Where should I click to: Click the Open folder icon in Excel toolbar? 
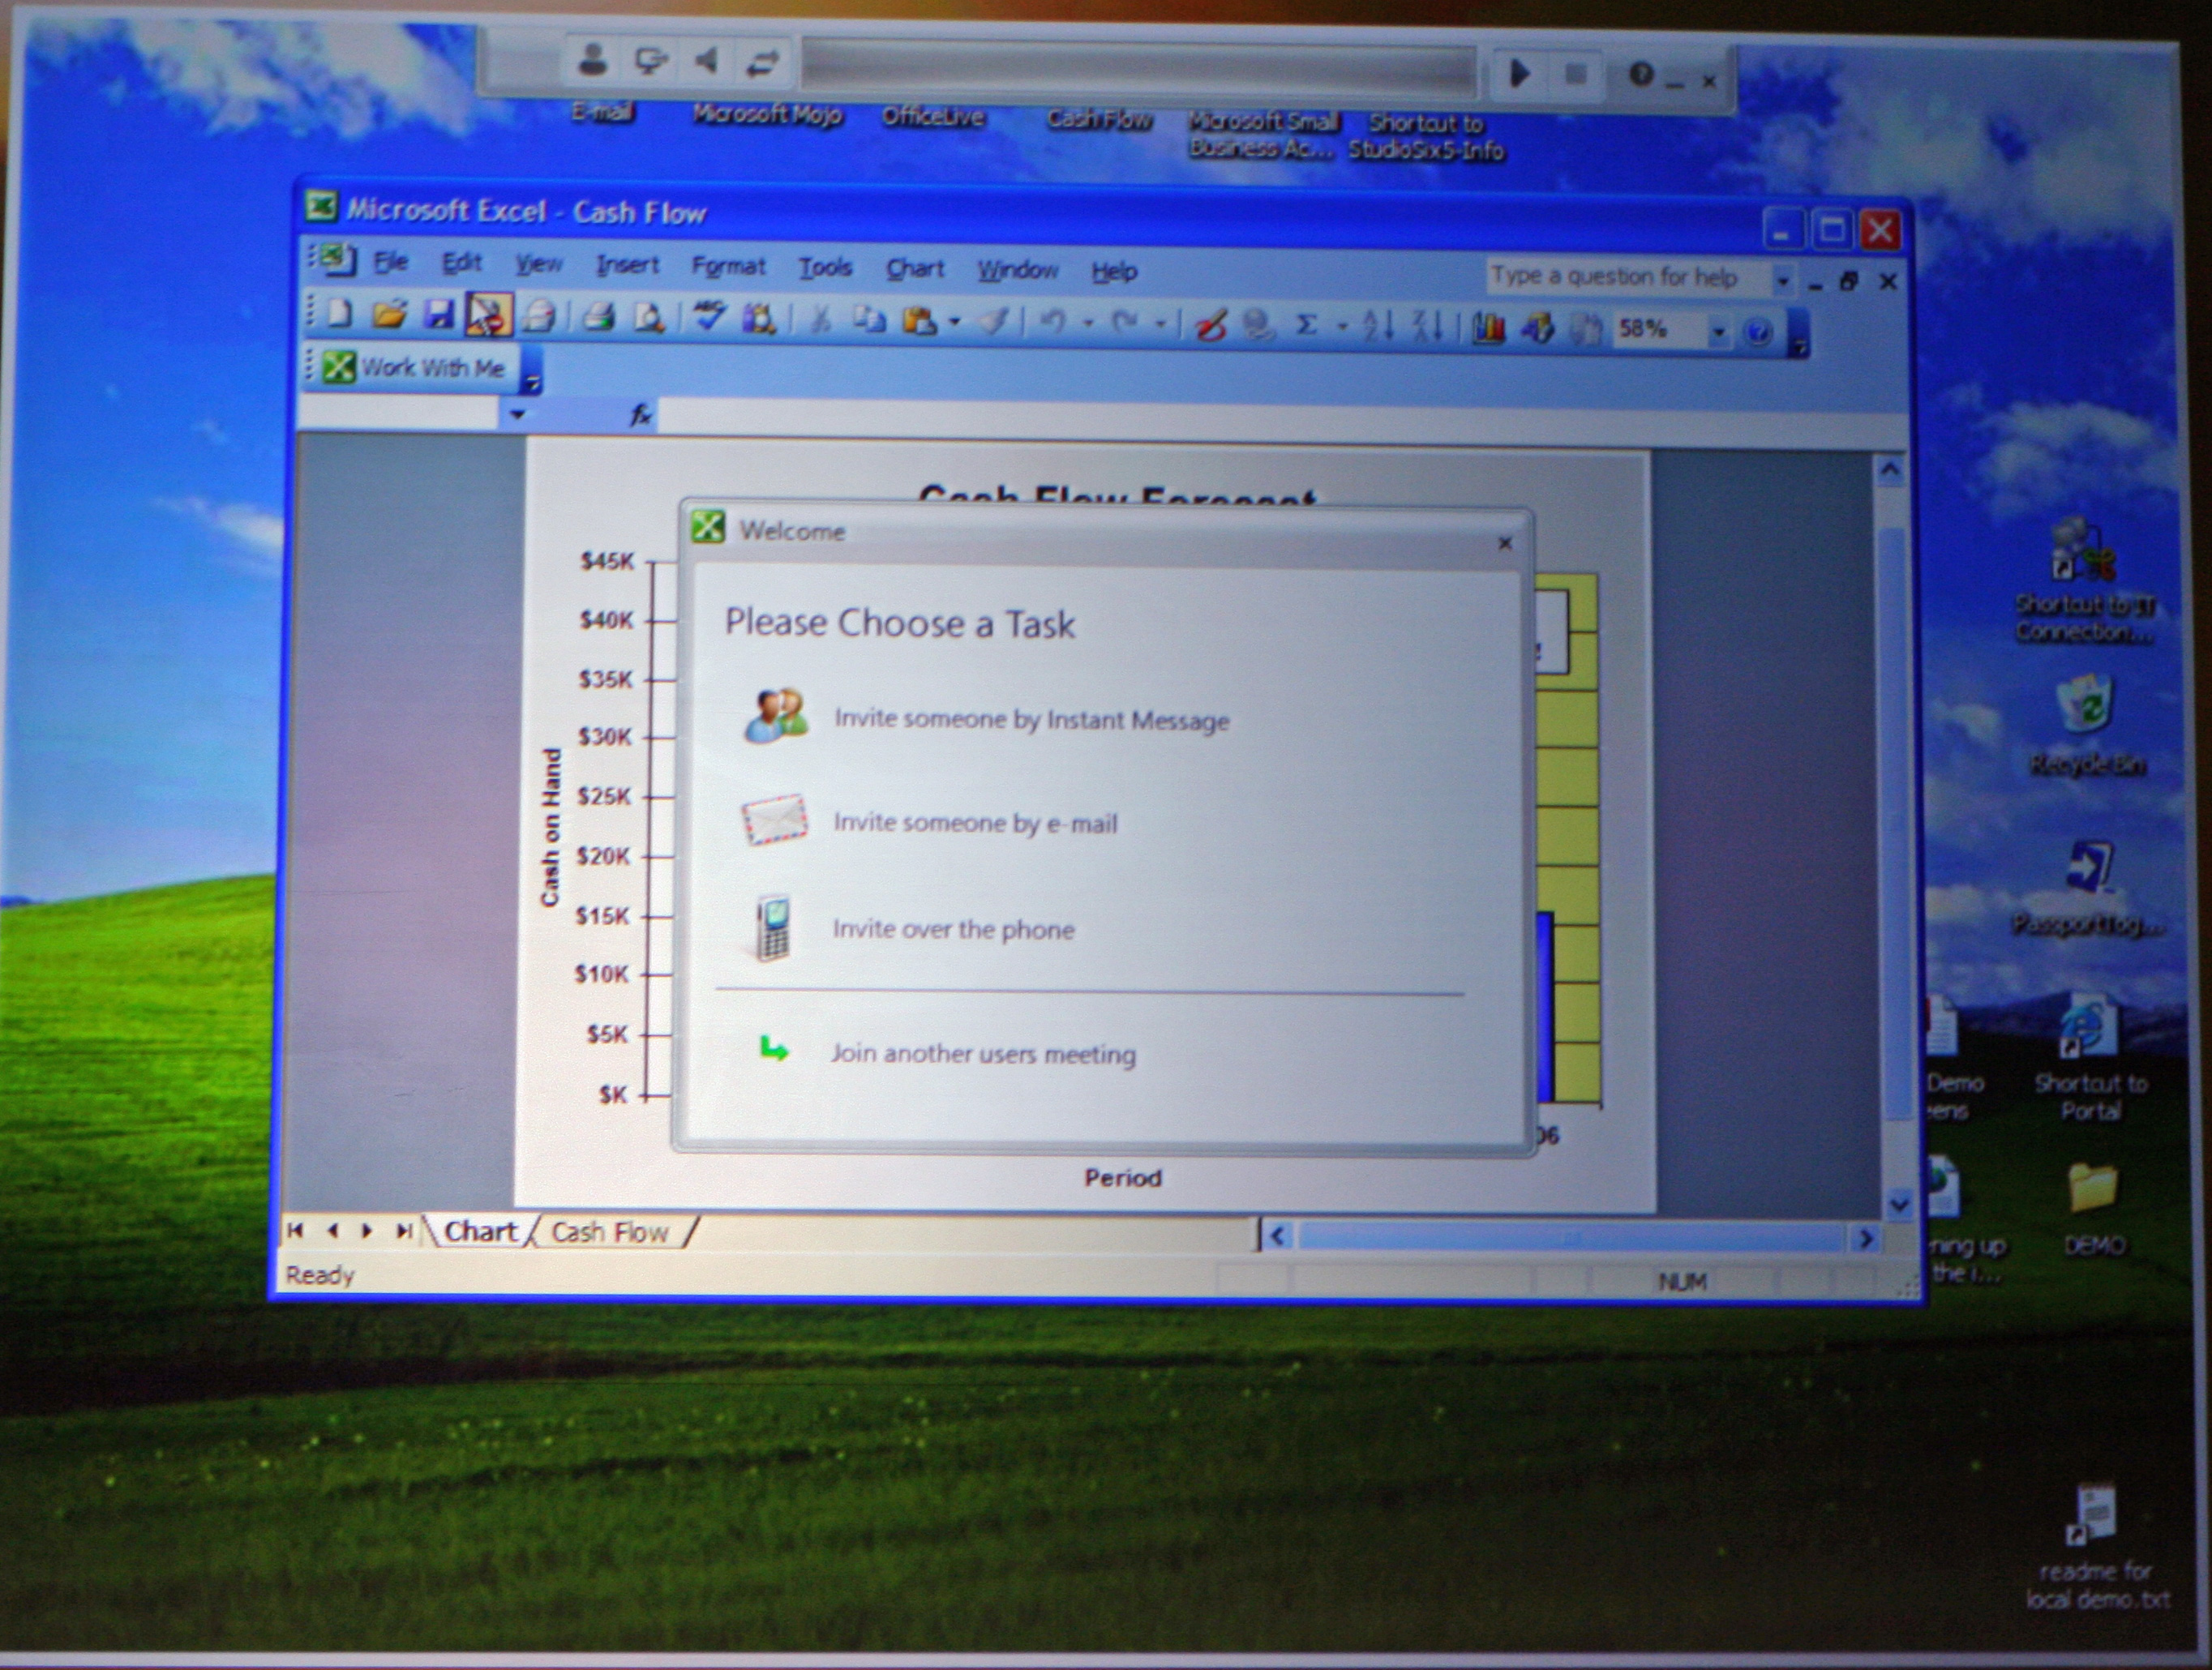pos(389,315)
